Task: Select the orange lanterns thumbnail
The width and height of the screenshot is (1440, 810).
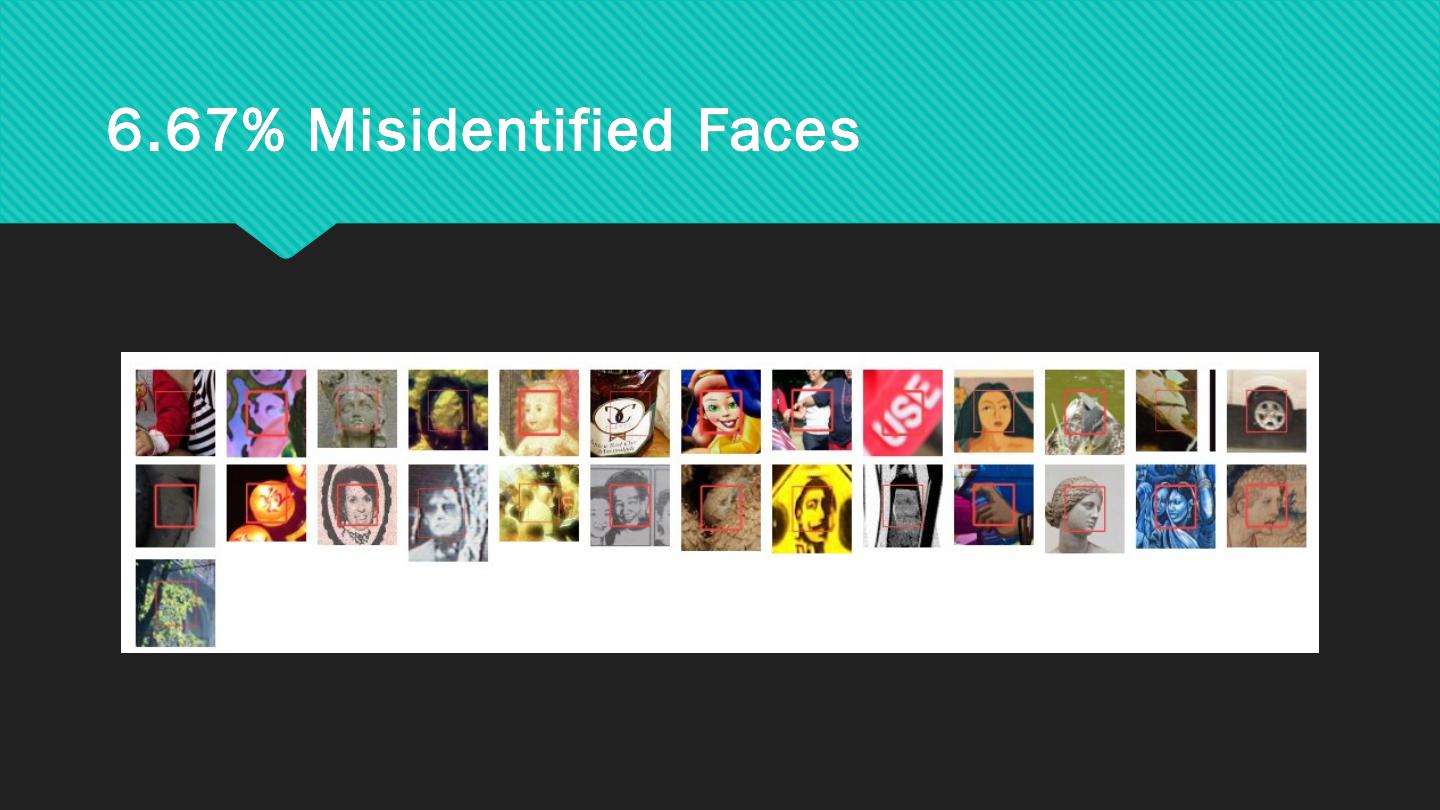Action: (x=266, y=503)
